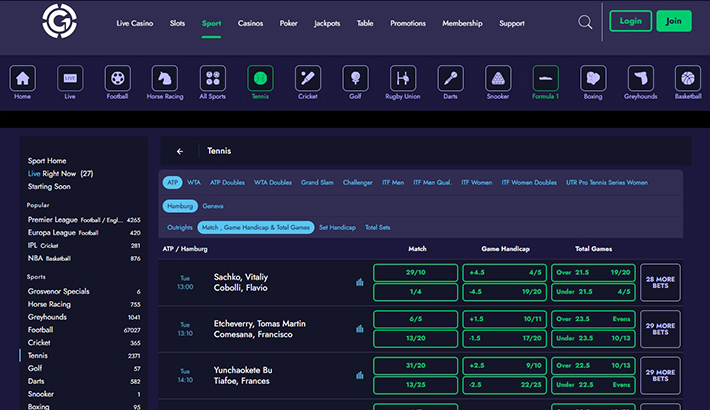710x410 pixels.
Task: Select the ATP filter pill
Action: (x=173, y=182)
